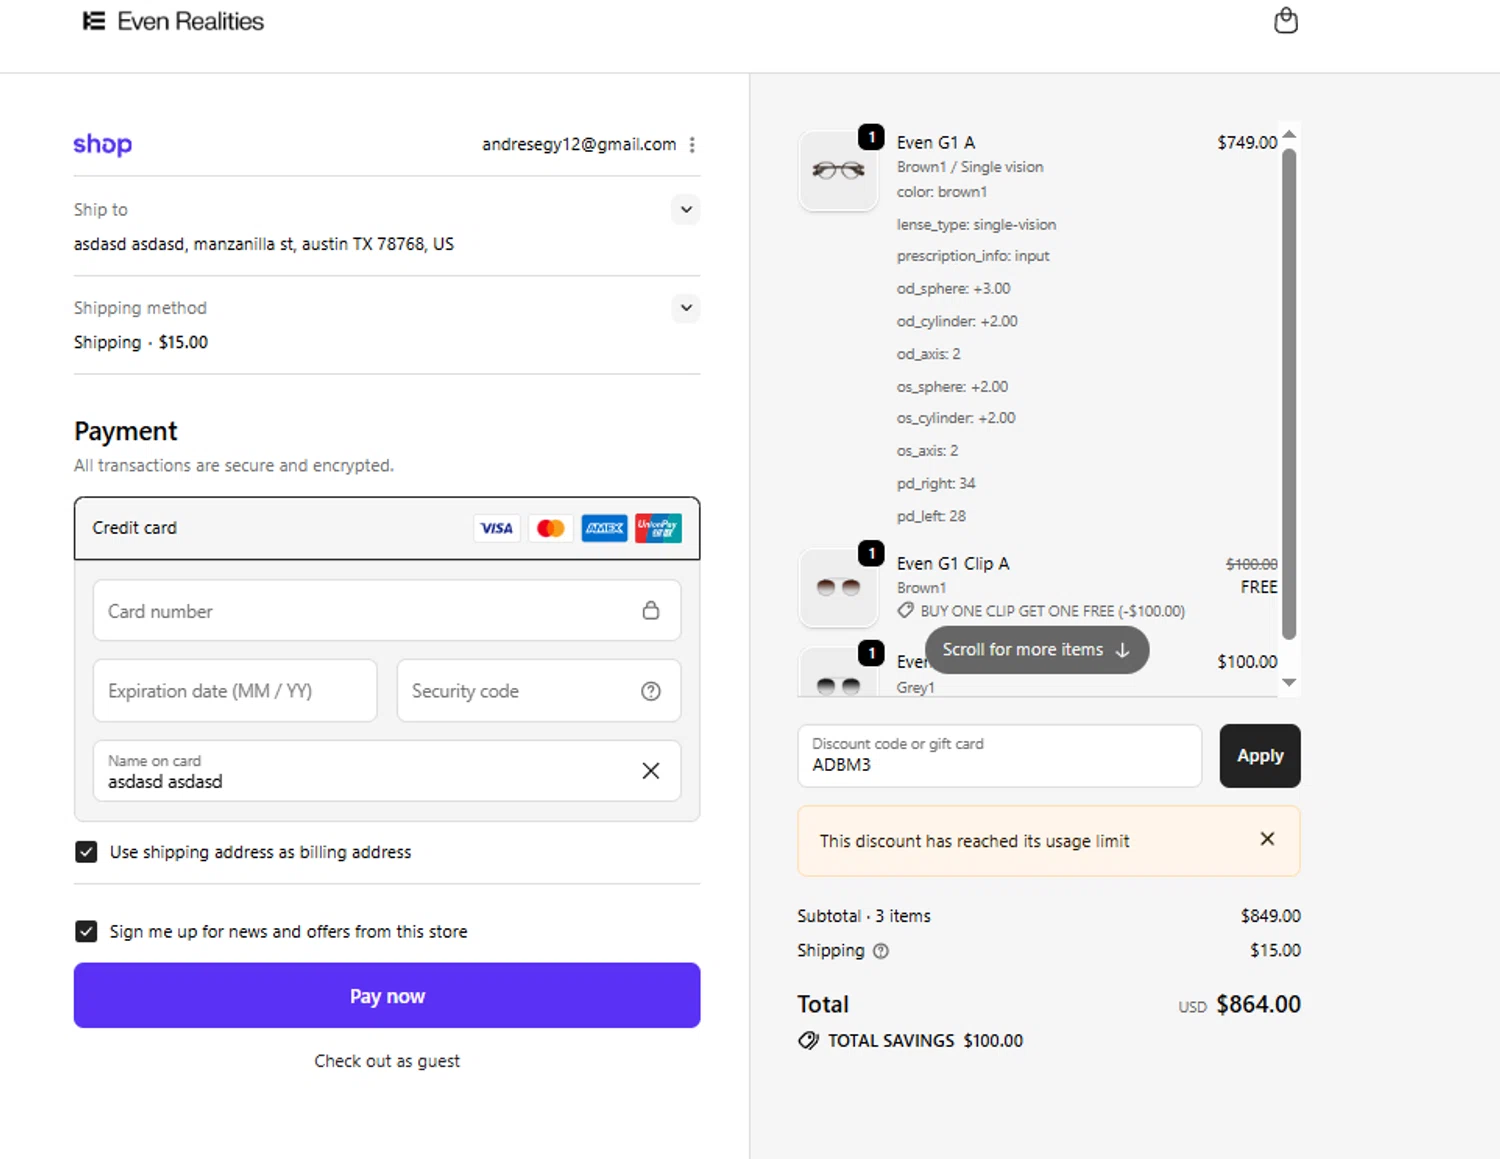Focus the Security code field
1500x1159 pixels.
(539, 690)
